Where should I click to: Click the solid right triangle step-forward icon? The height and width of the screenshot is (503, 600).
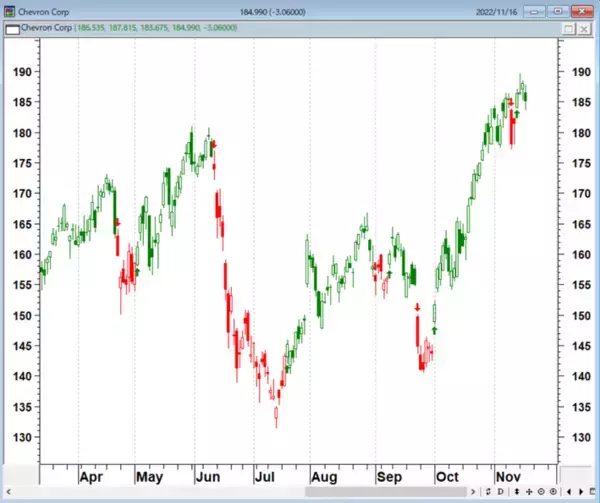click(581, 492)
